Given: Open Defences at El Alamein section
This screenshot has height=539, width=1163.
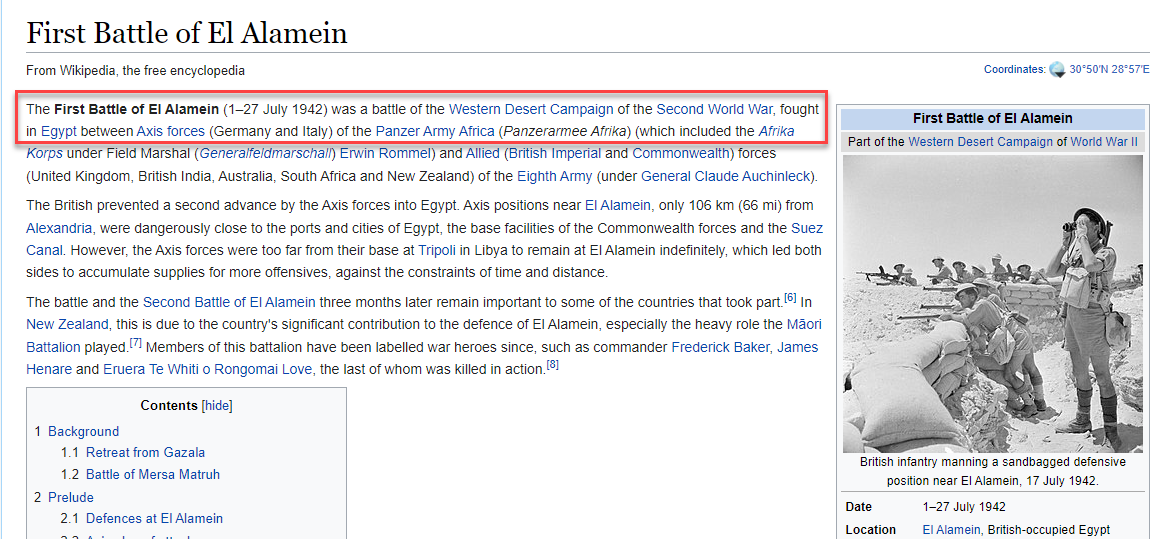Looking at the screenshot, I should (154, 519).
